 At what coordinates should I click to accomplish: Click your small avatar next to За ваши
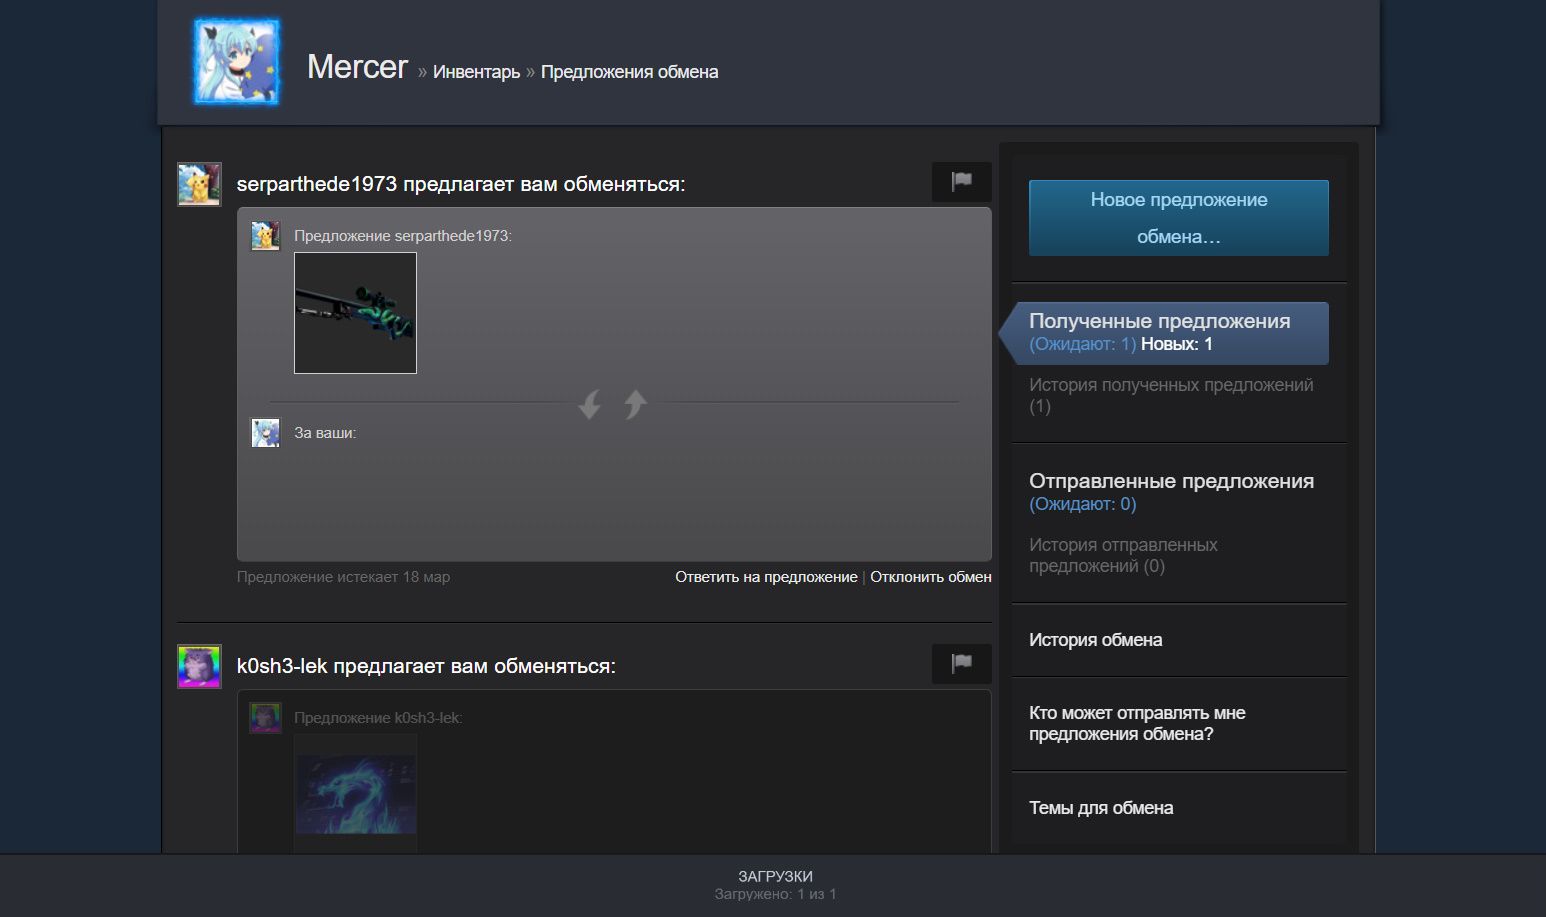click(x=265, y=433)
